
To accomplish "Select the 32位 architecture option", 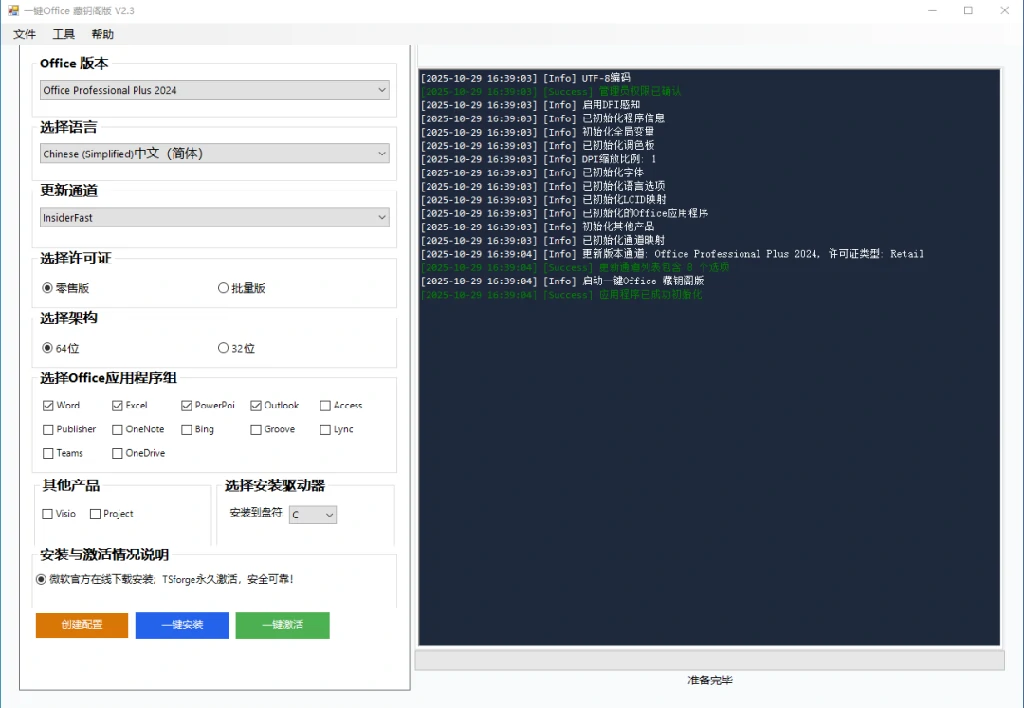I will click(x=223, y=347).
